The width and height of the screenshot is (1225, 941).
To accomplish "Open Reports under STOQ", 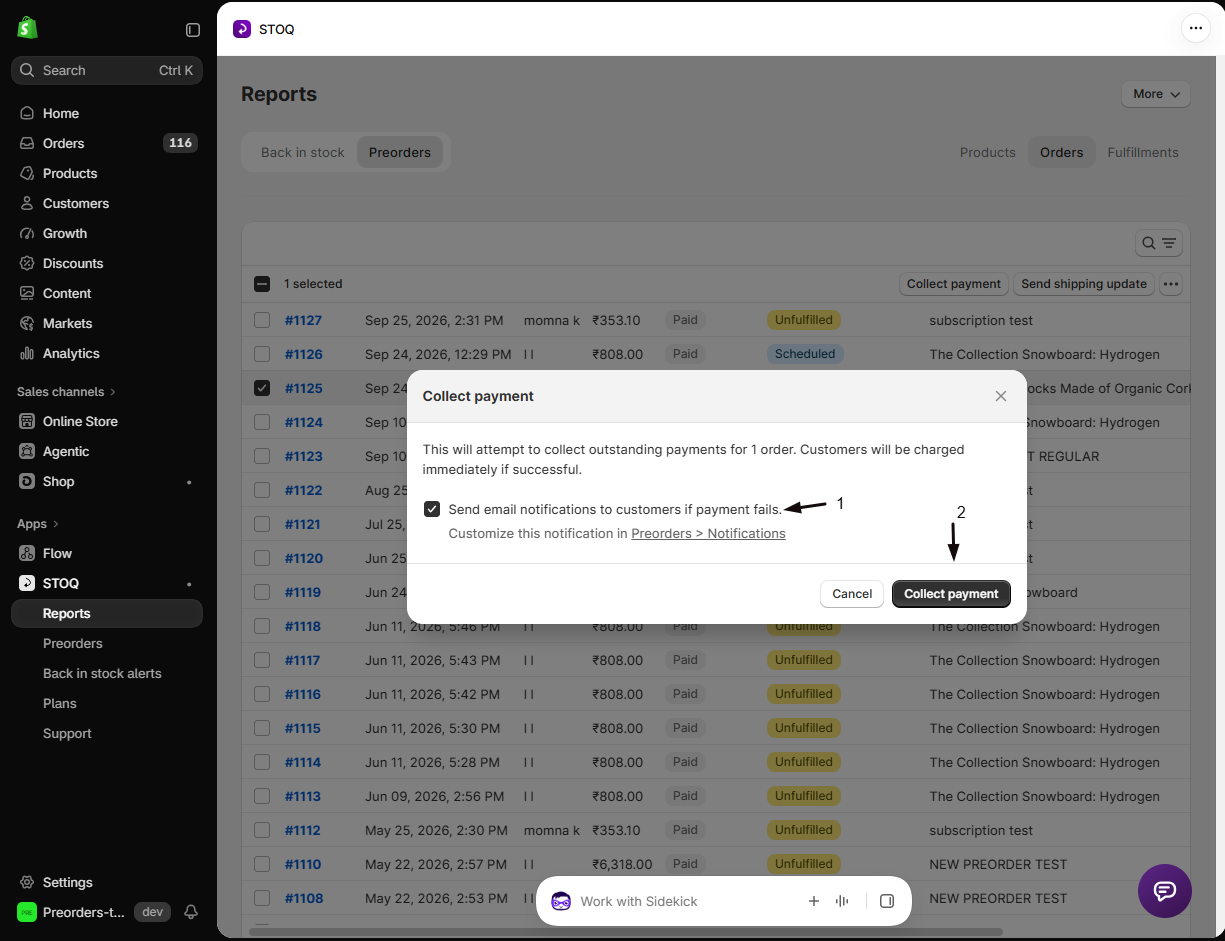I will [107, 613].
